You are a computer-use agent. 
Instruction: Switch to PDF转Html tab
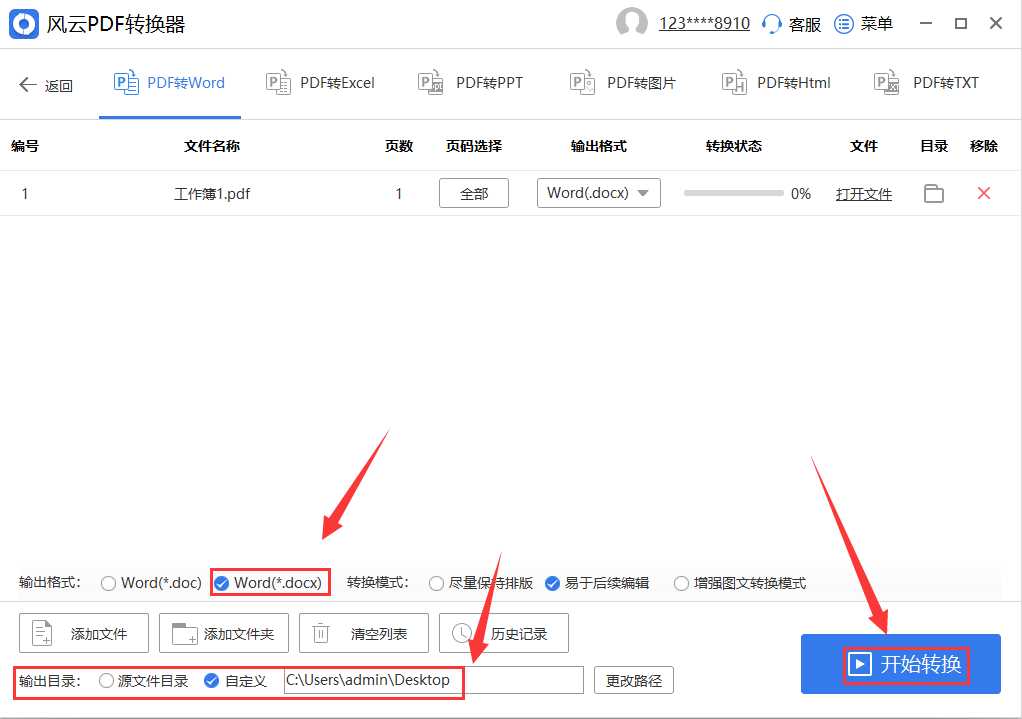coord(776,83)
